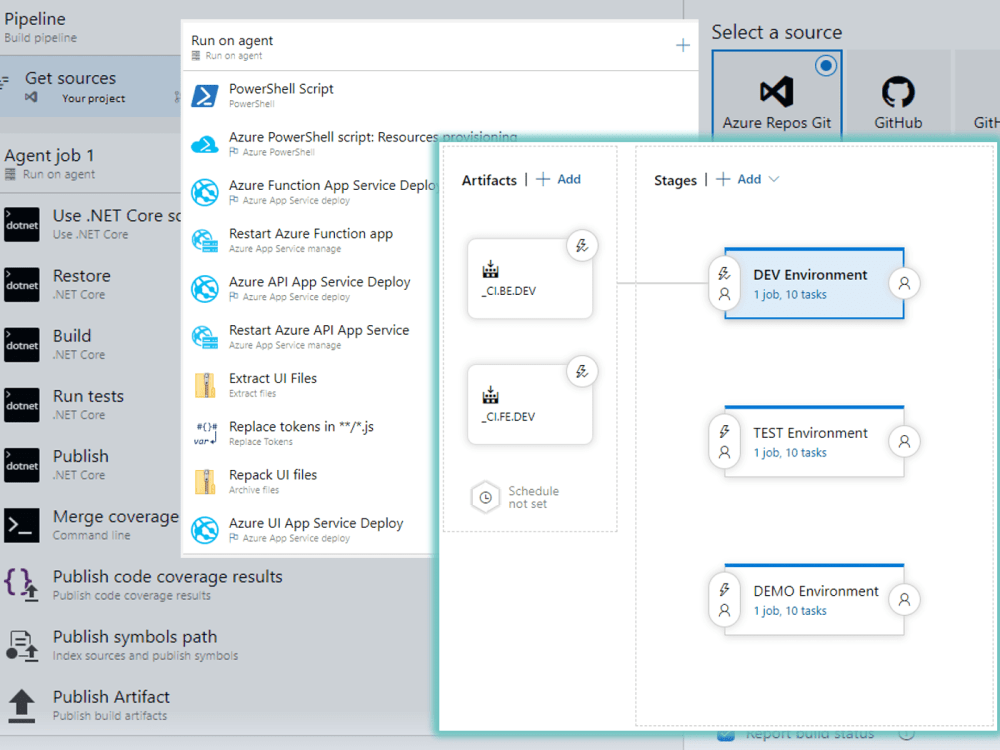This screenshot has width=1000, height=750.
Task: Check the Report build status checkbox
Action: coord(725,733)
